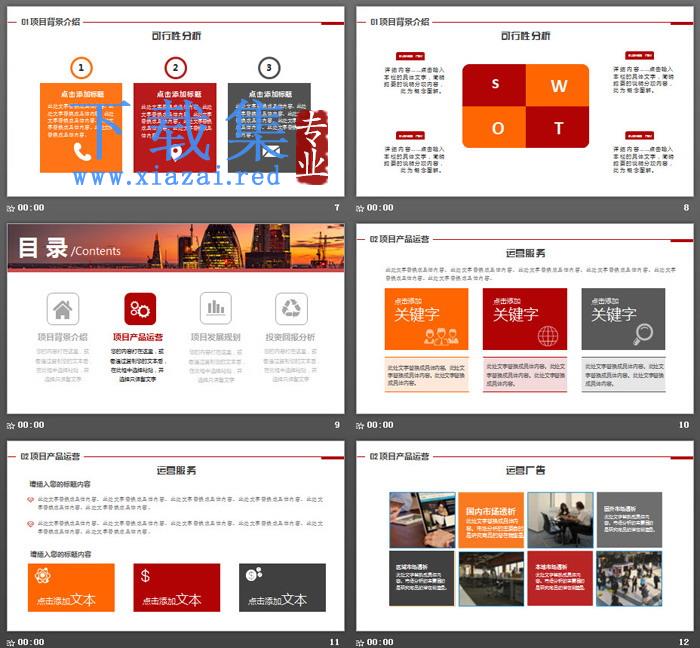The image size is (700, 648).
Task: Click the animation star icon under slide 8
Action: [x=360, y=208]
